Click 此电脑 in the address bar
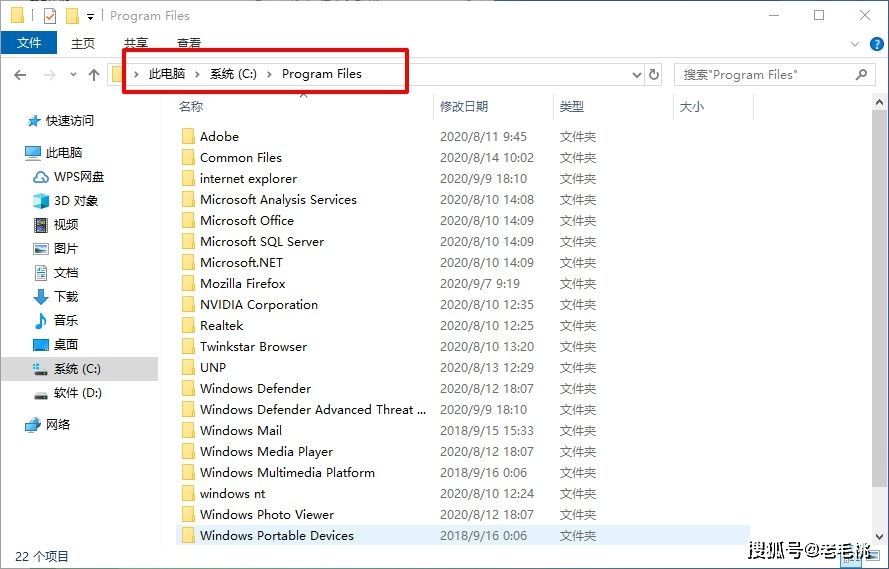This screenshot has height=569, width=889. (x=167, y=74)
